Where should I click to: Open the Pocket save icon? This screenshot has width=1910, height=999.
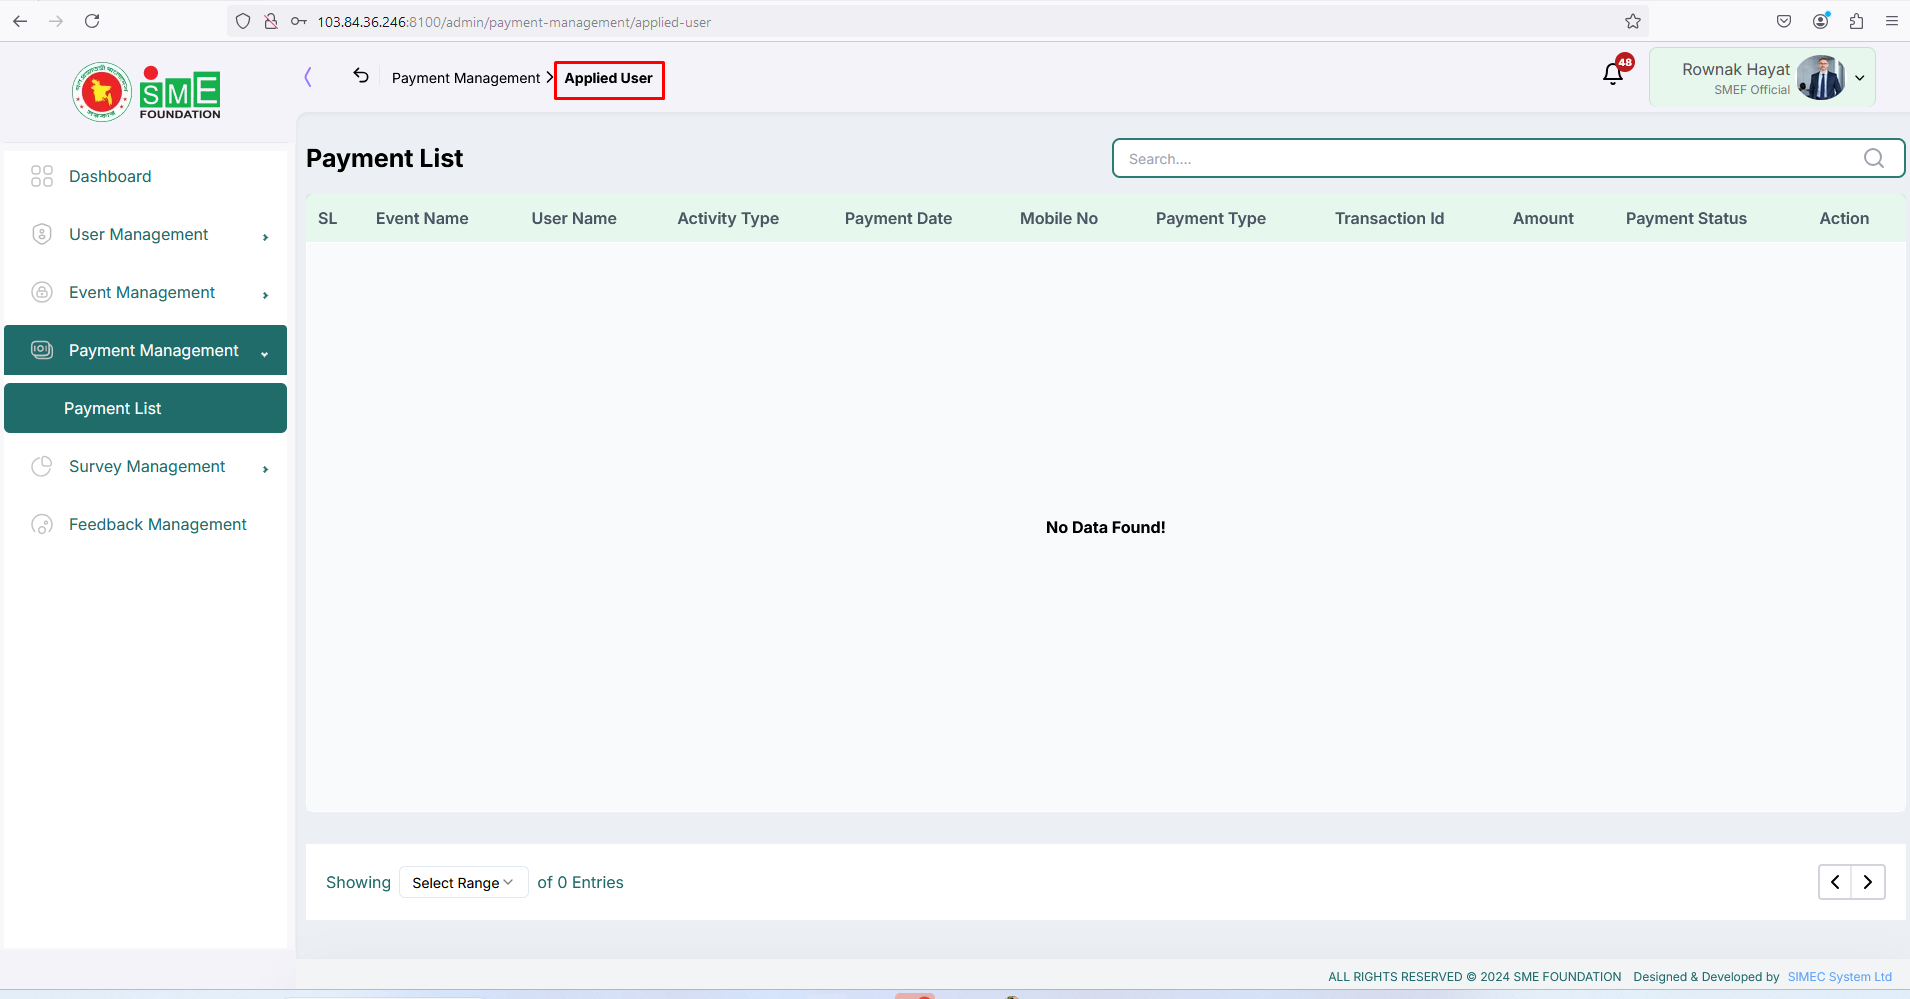click(1784, 21)
